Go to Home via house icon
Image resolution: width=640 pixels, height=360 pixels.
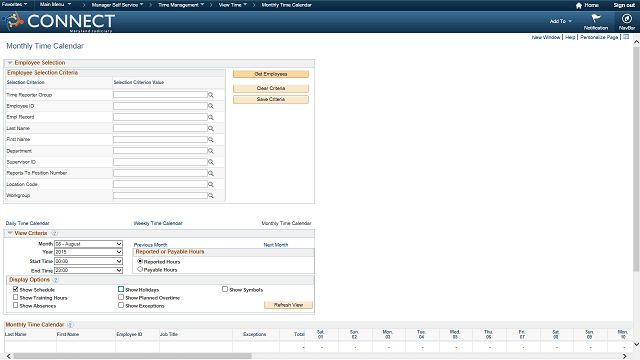click(578, 5)
